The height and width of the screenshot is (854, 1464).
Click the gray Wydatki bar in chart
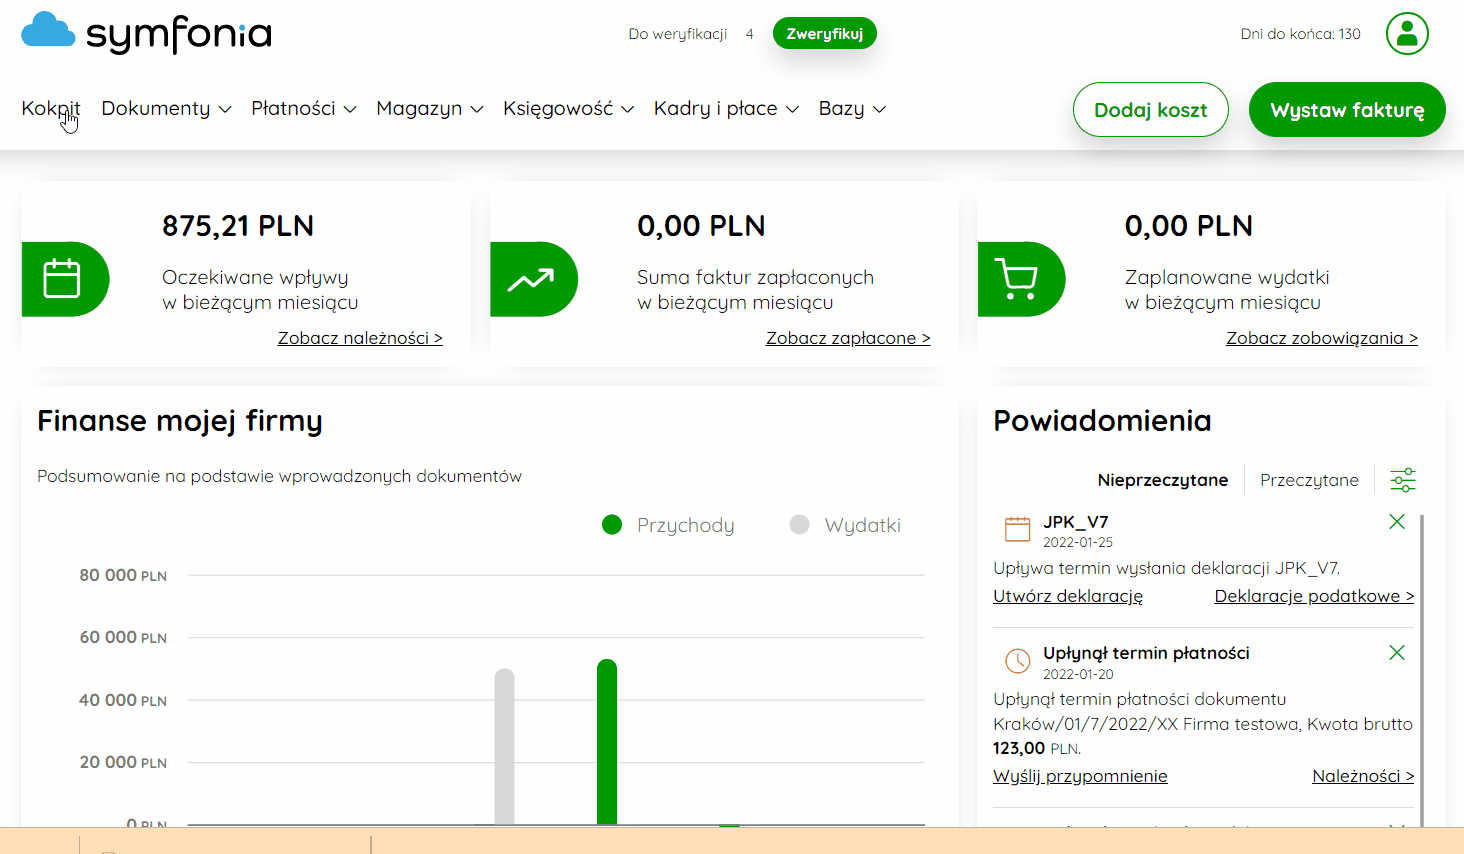[505, 747]
